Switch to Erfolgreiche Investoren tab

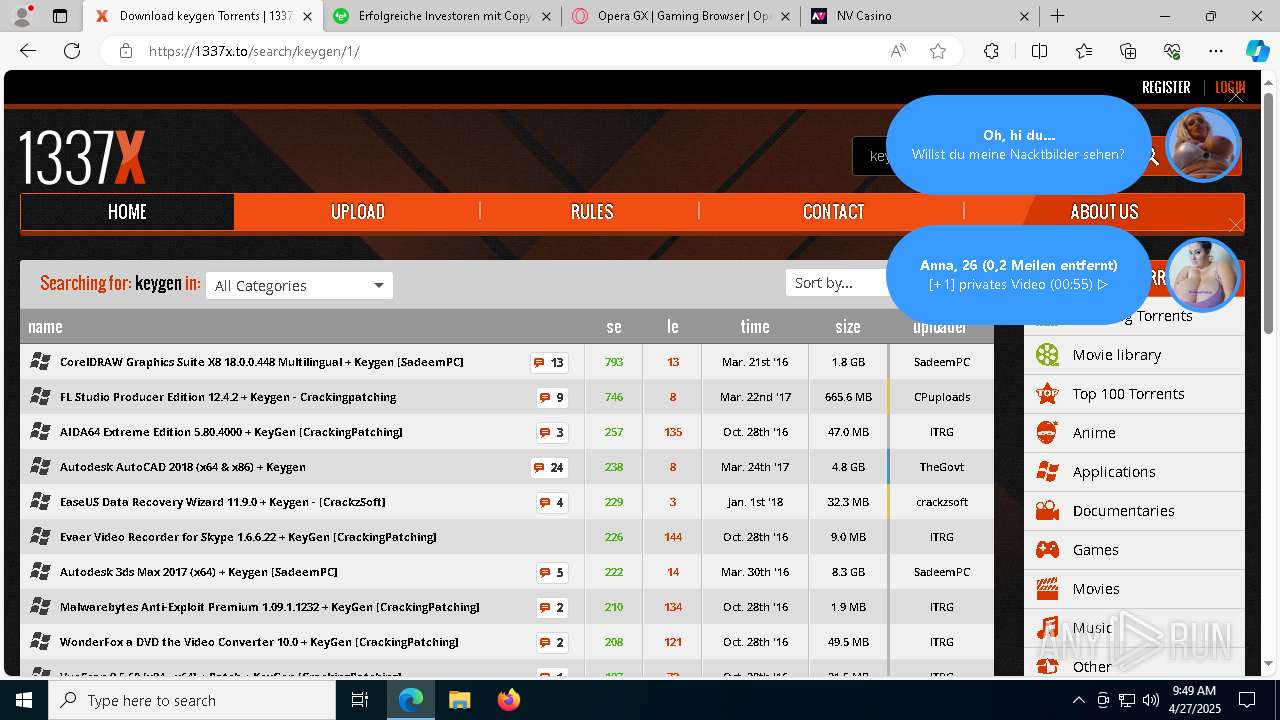coord(443,16)
